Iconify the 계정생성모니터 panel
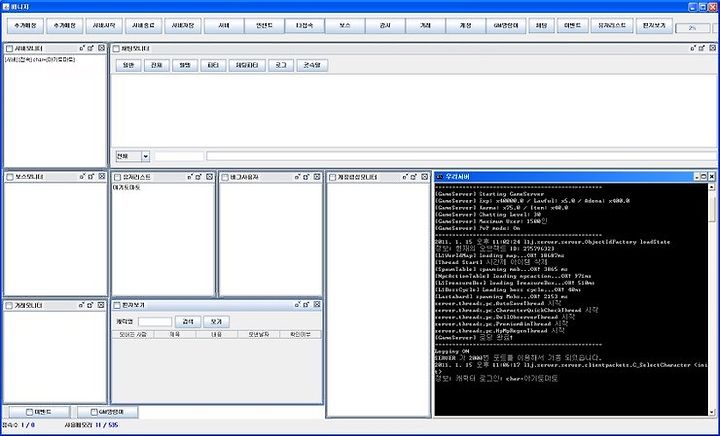Screen dimensions: 720x436 pyautogui.click(x=405, y=177)
